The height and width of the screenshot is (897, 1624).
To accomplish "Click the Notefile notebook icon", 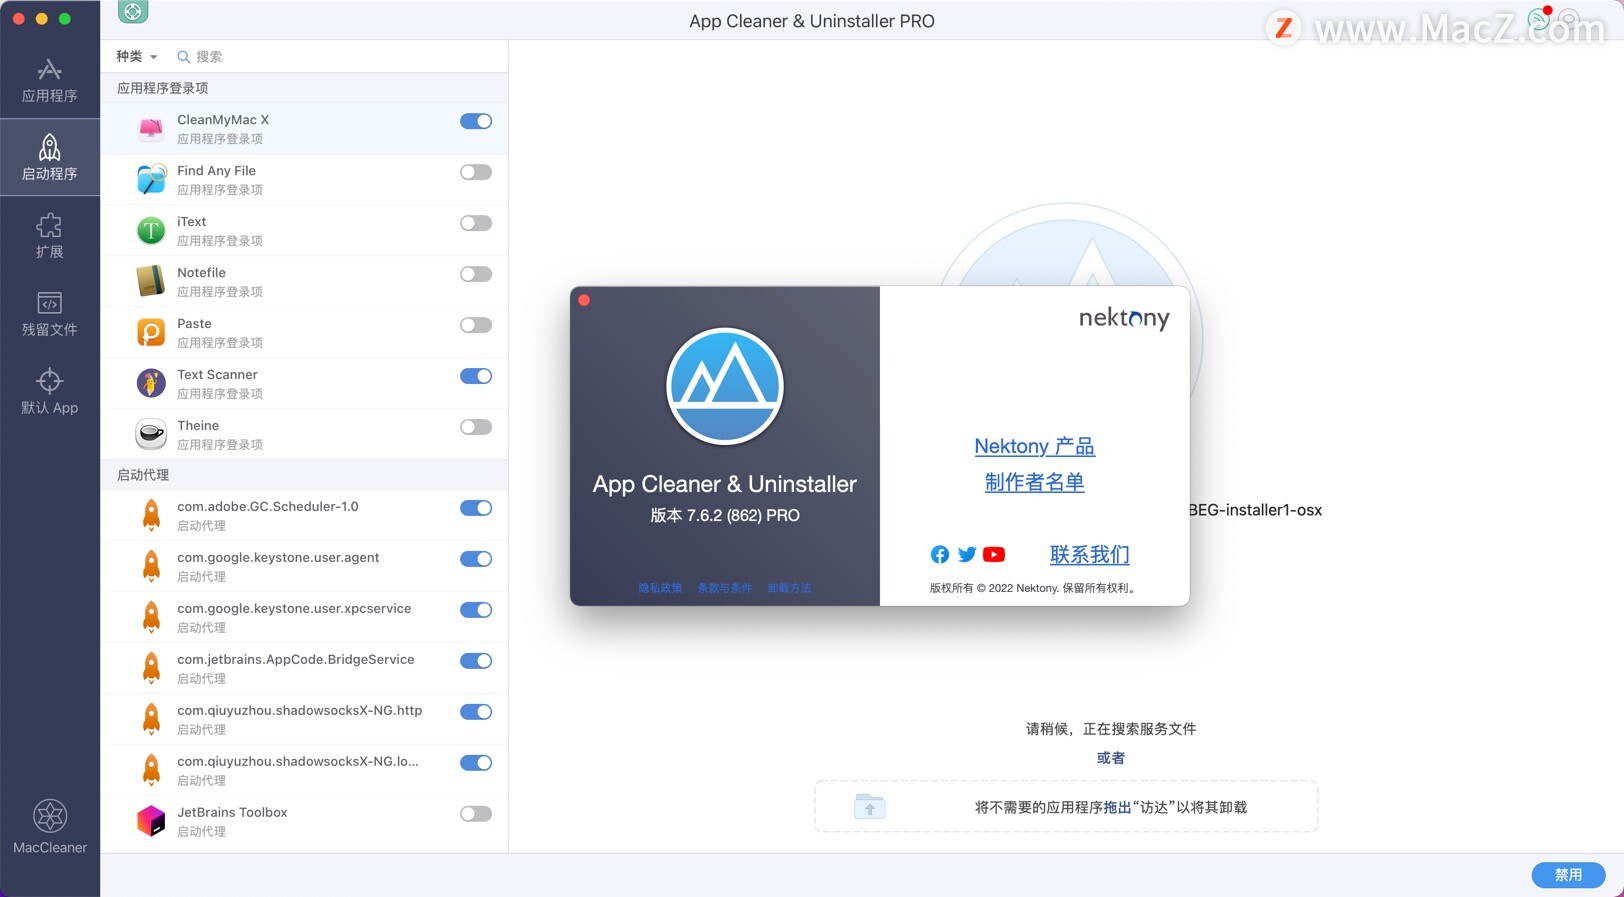I will tap(151, 282).
